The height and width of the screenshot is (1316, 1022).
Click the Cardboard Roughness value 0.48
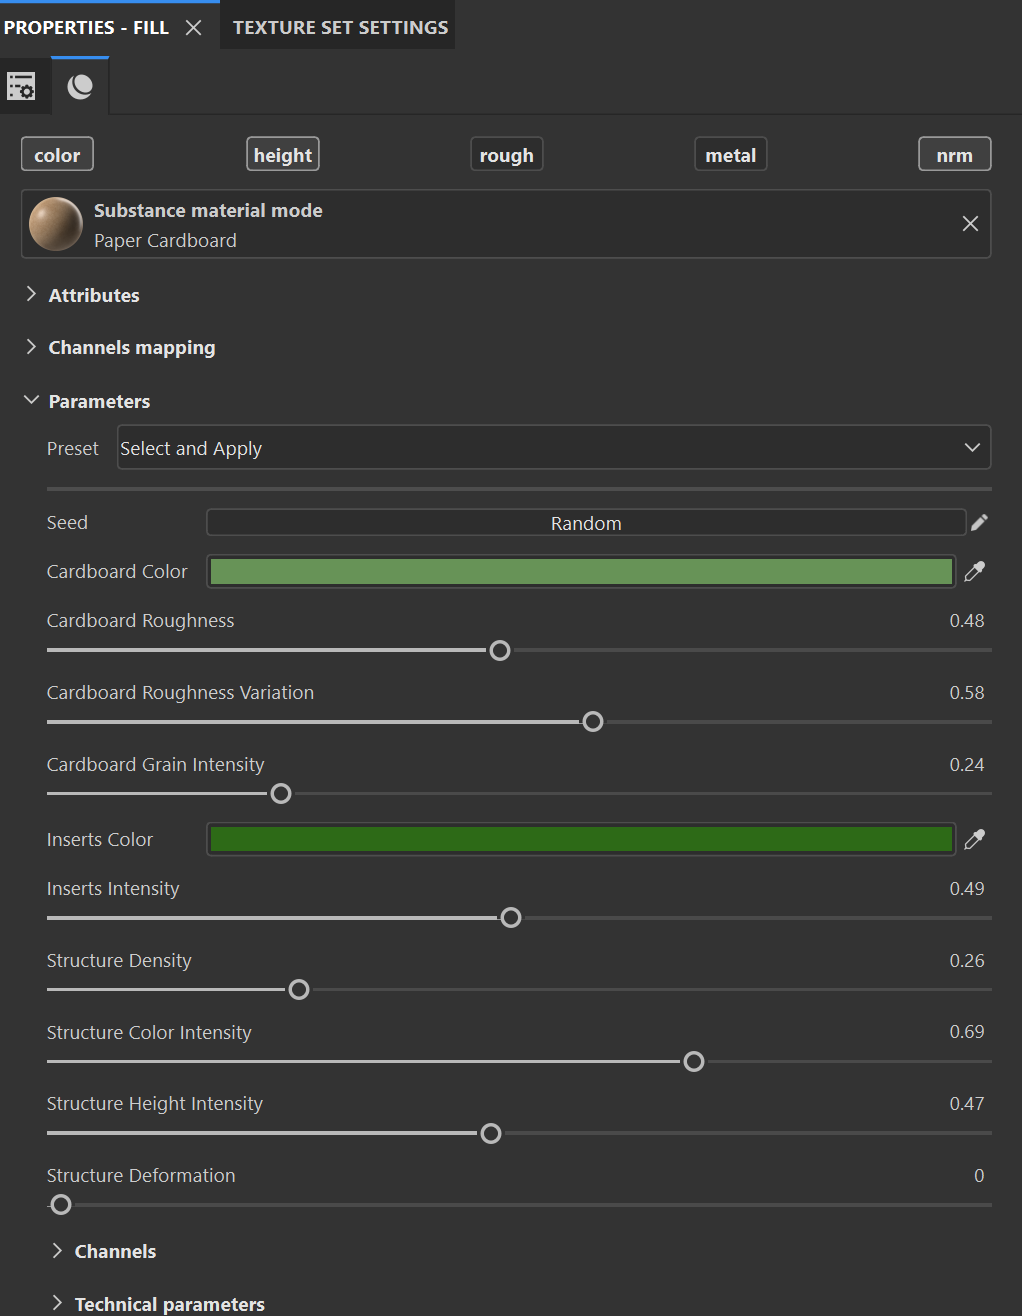pyautogui.click(x=967, y=621)
